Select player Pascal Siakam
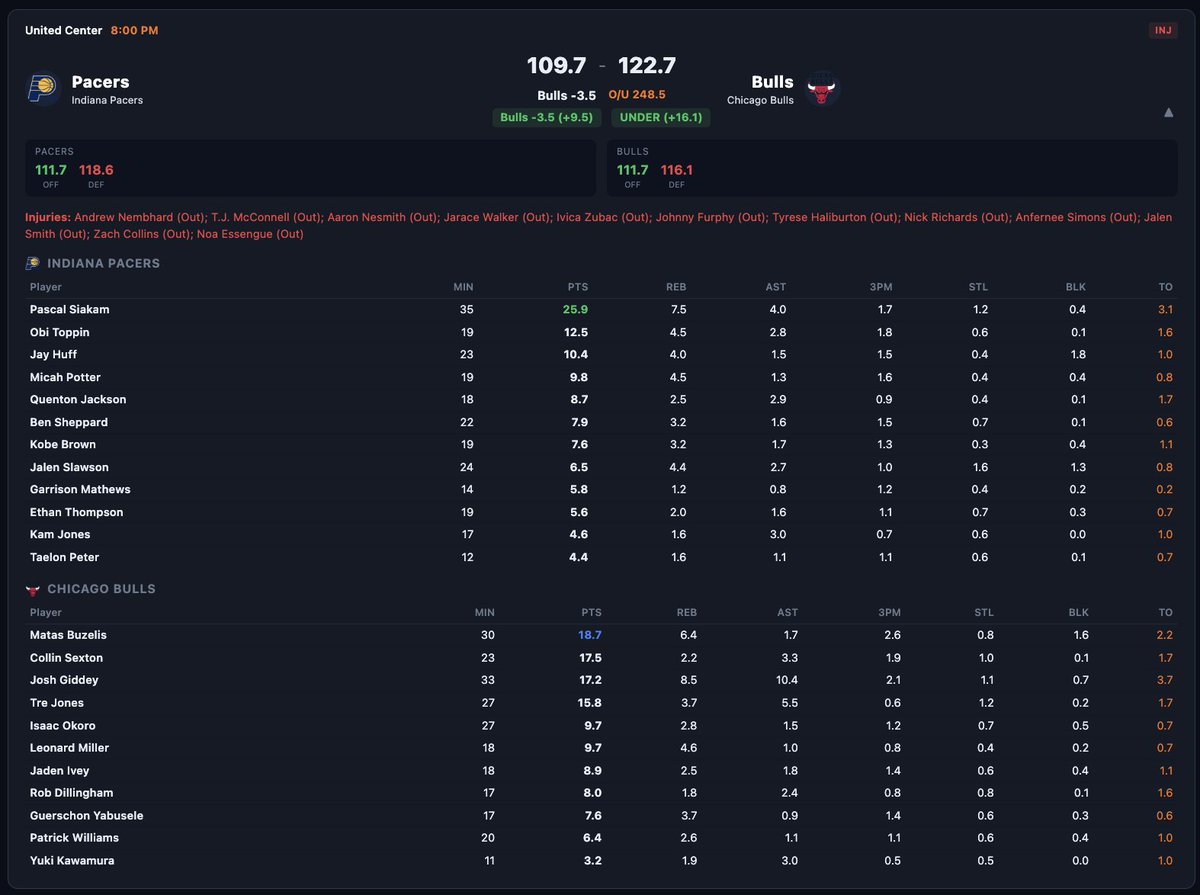 [x=69, y=310]
